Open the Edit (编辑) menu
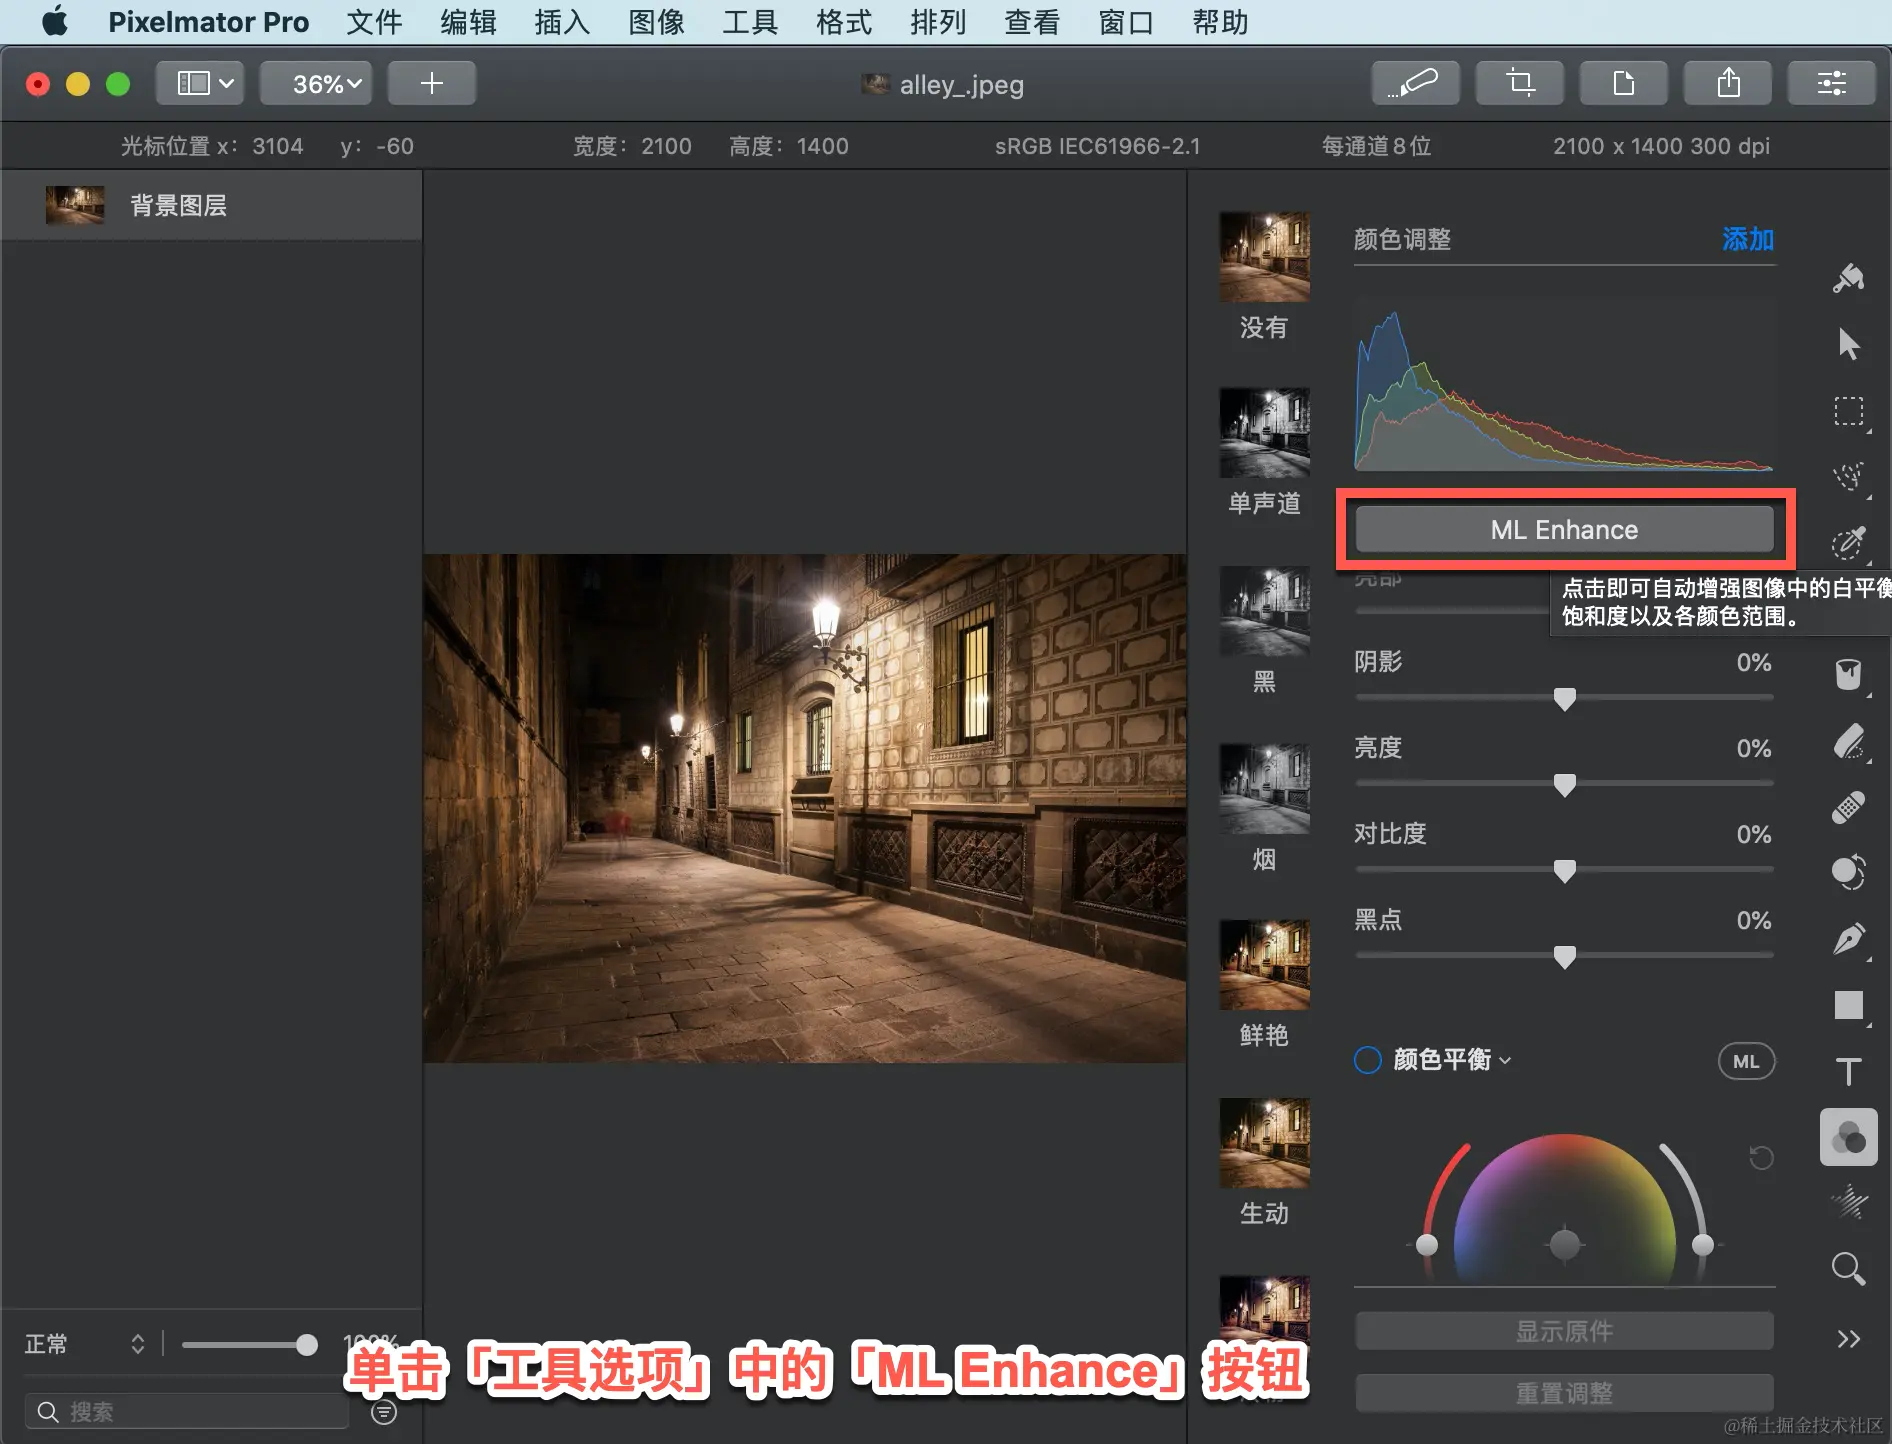 click(468, 22)
